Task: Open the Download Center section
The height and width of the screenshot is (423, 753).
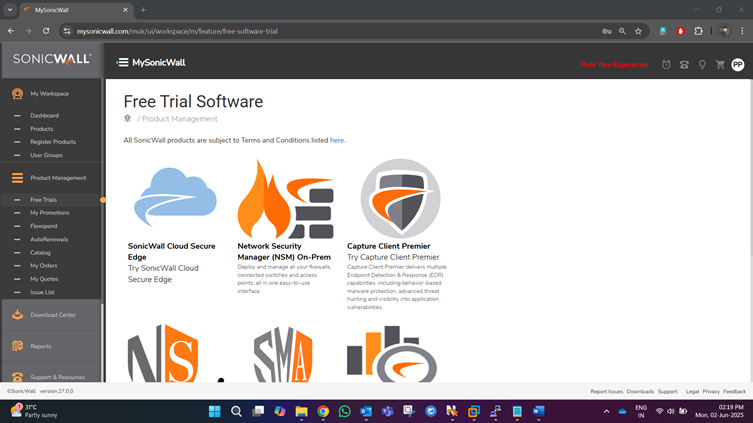Action: click(52, 315)
